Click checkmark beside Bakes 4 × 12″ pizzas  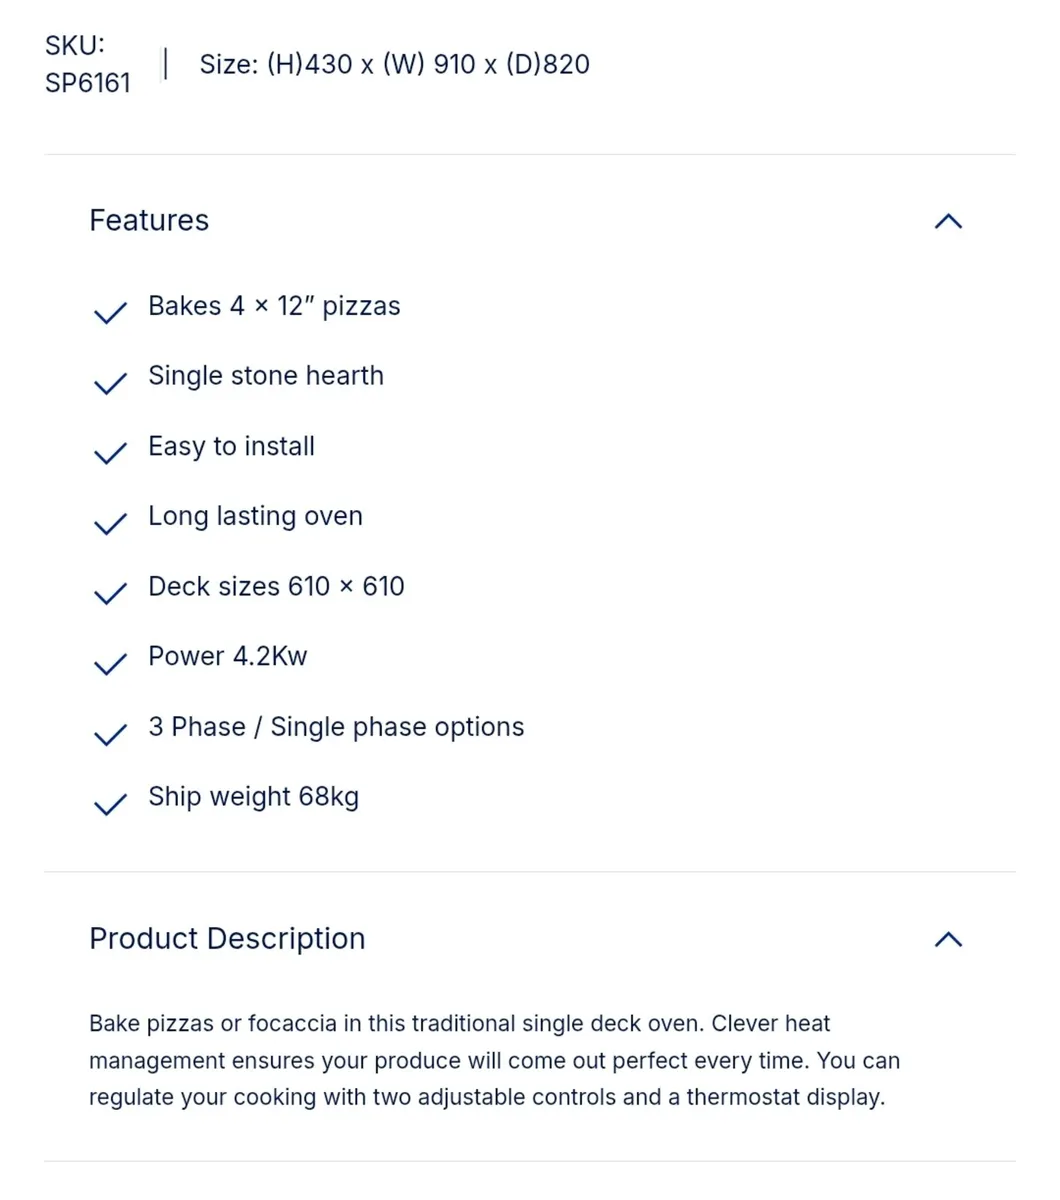(x=110, y=312)
